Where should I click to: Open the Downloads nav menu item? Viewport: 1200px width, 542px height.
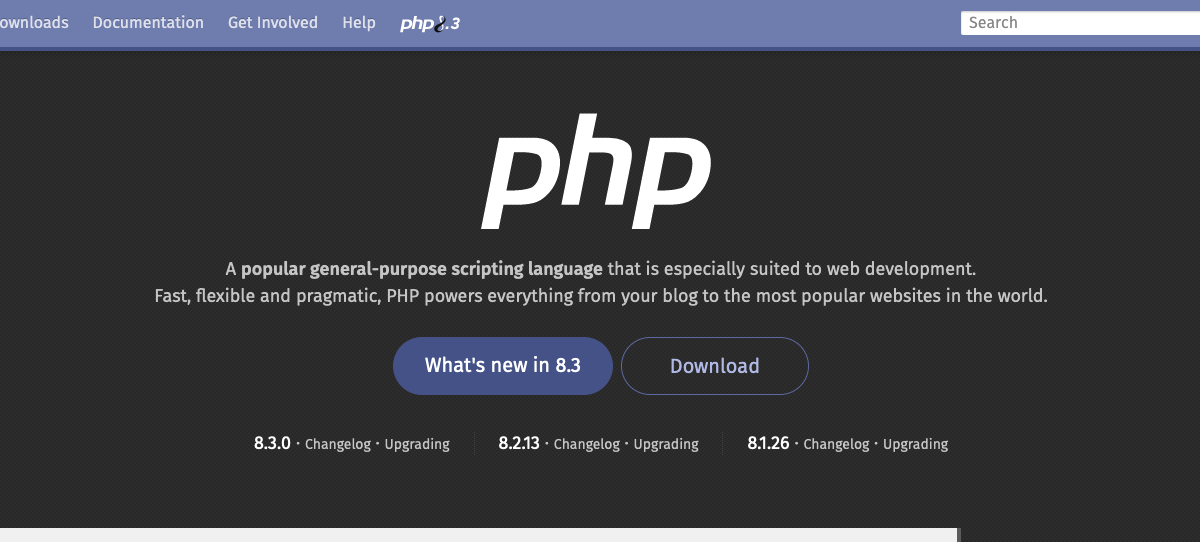click(x=32, y=22)
